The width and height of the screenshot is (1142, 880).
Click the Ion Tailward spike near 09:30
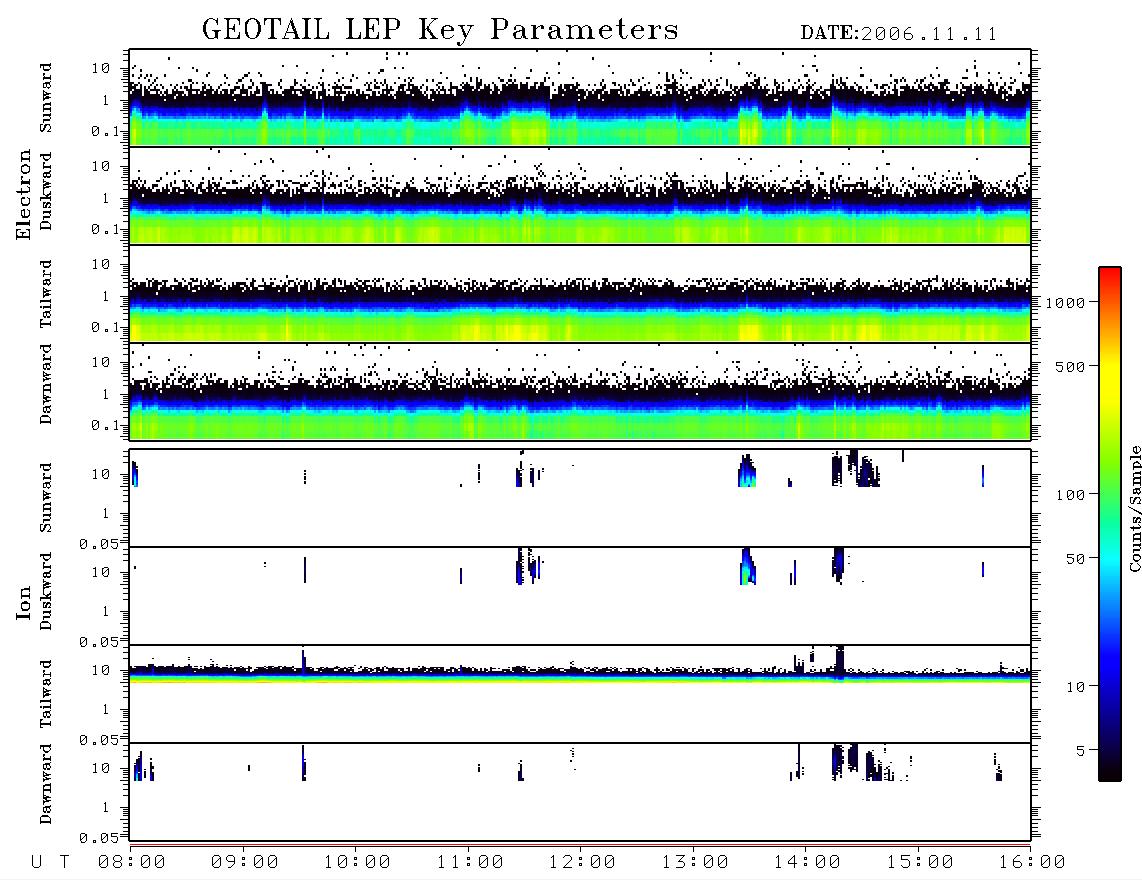coord(304,661)
